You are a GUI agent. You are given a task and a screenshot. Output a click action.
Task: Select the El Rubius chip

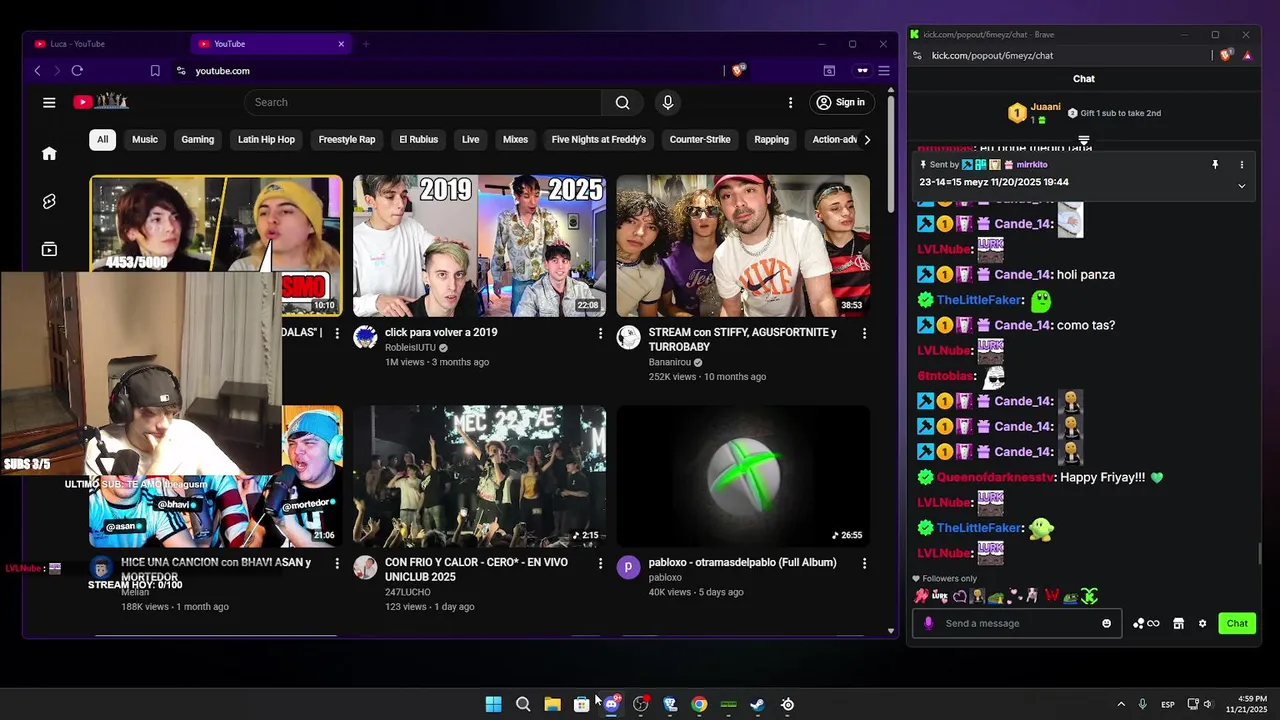(418, 140)
